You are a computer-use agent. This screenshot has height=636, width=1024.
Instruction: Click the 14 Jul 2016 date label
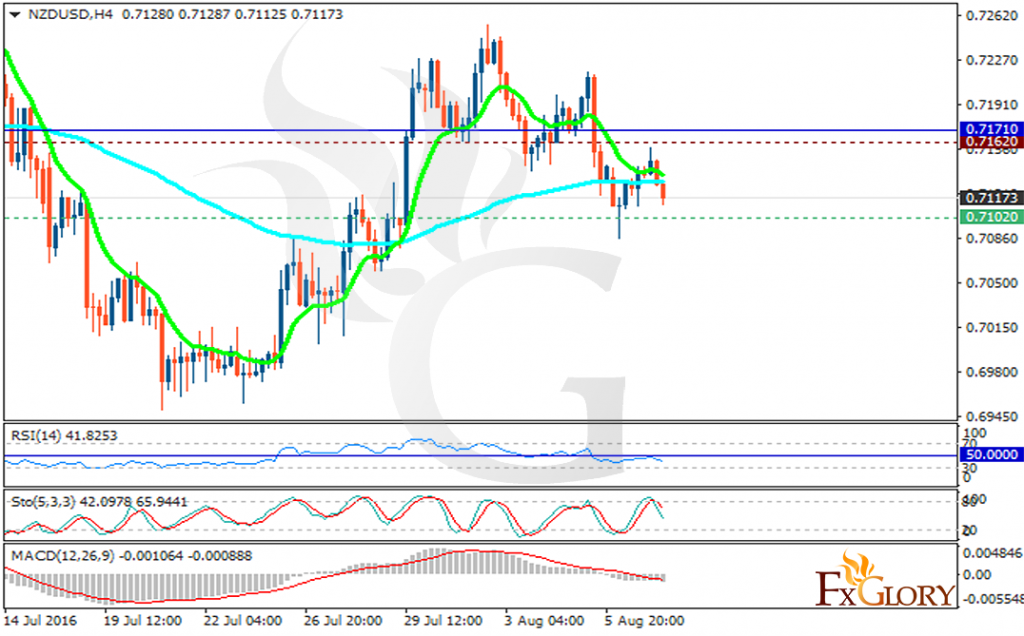click(40, 620)
